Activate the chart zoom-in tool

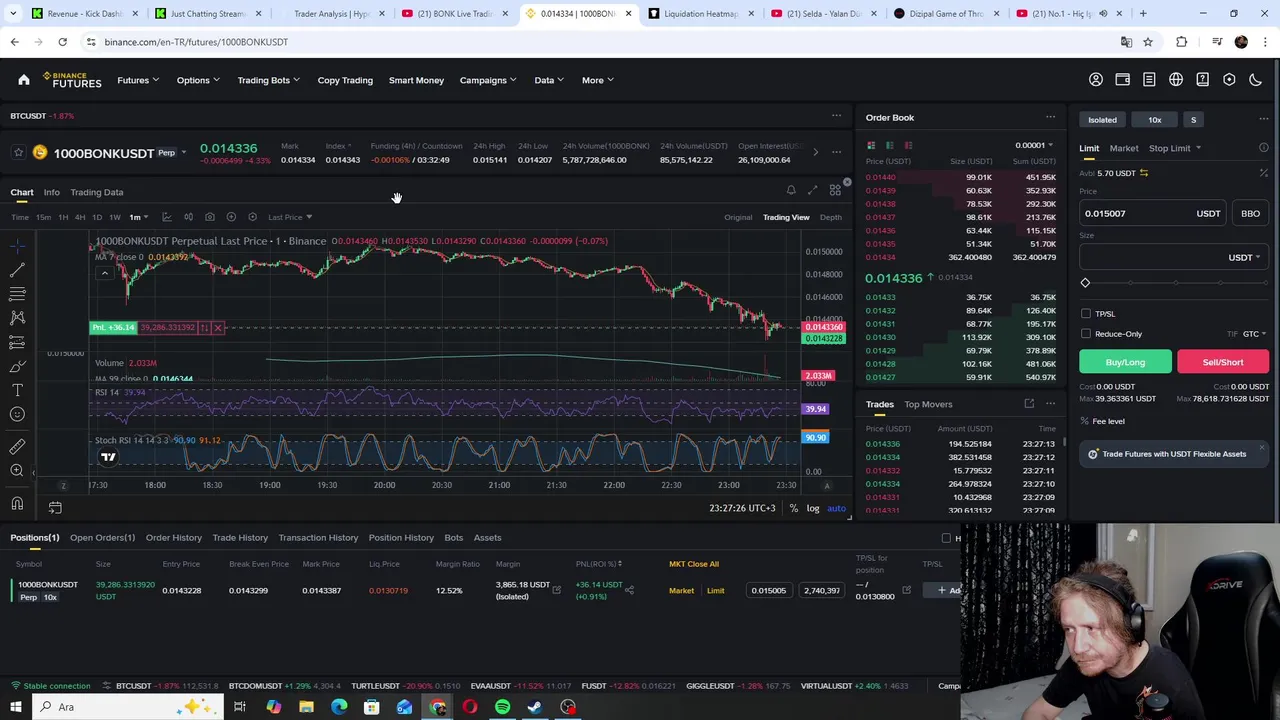17,470
